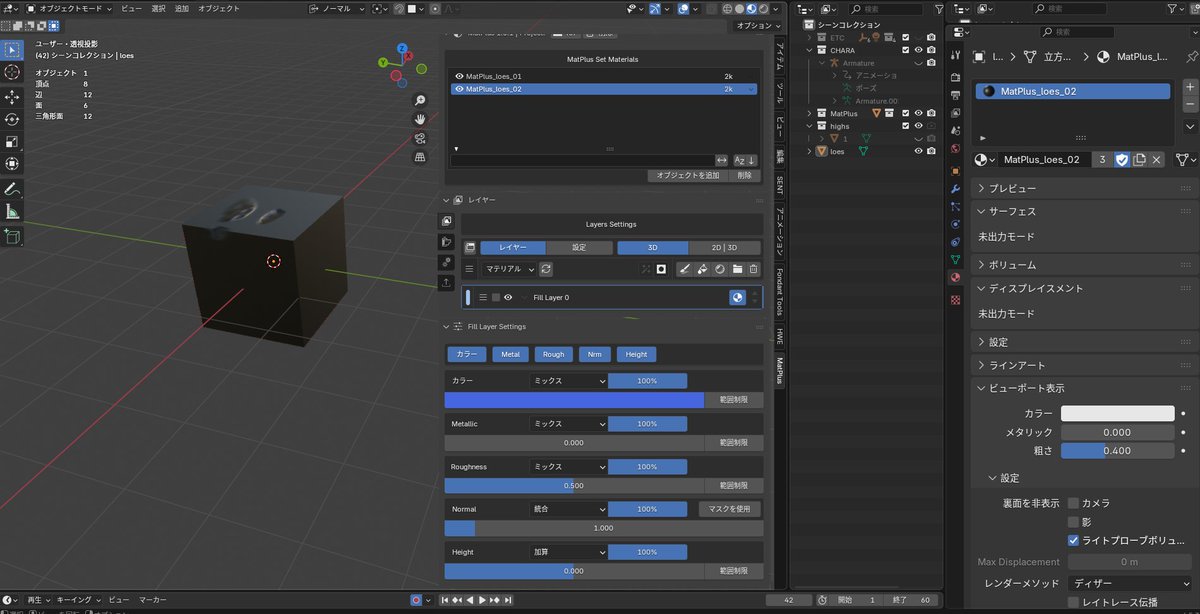The image size is (1200, 614).
Task: Click the paint brush layer icon
Action: click(685, 269)
